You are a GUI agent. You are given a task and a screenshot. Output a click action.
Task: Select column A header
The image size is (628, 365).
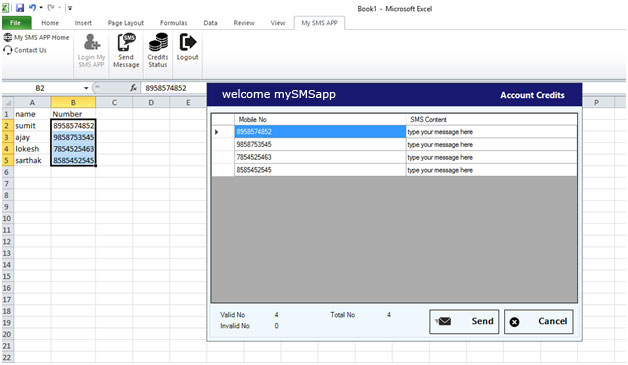click(32, 103)
